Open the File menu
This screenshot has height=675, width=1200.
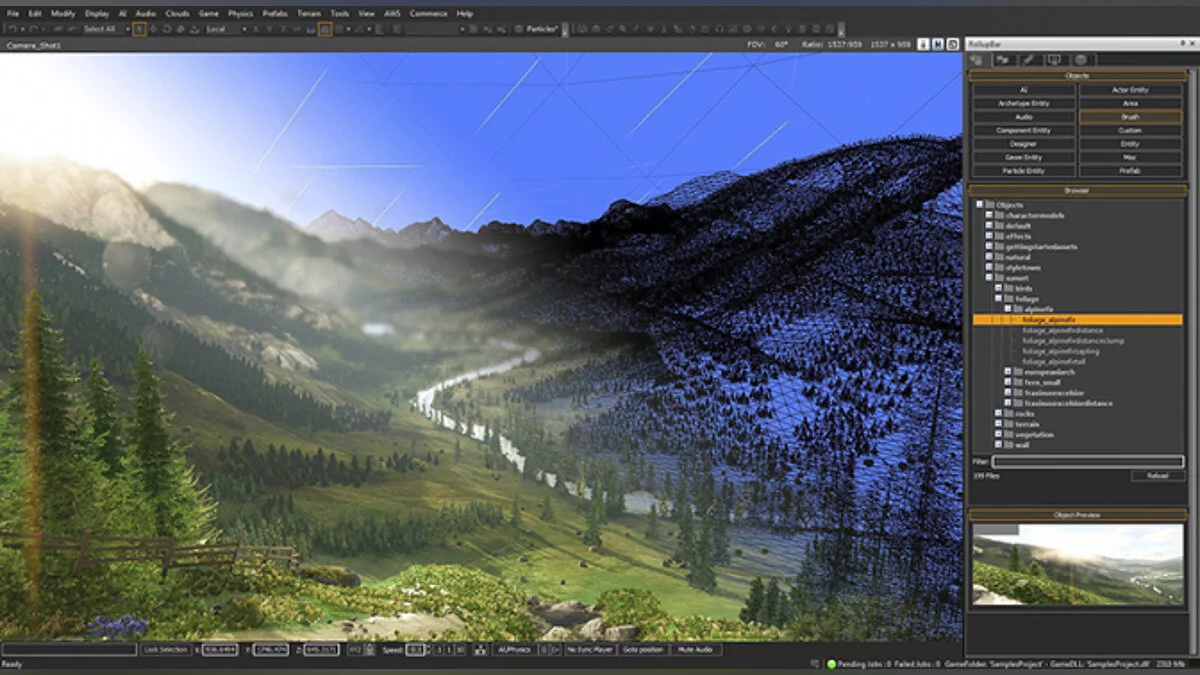[13, 14]
